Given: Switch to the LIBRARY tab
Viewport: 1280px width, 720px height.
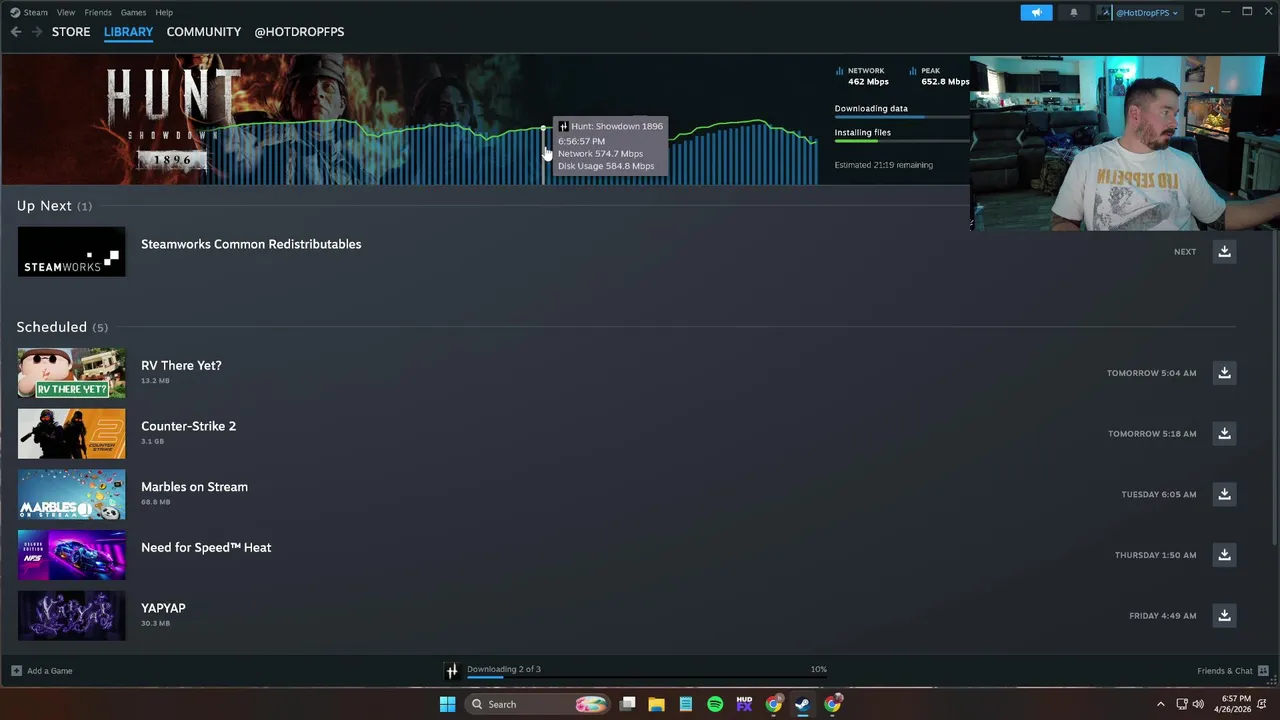Looking at the screenshot, I should point(128,32).
